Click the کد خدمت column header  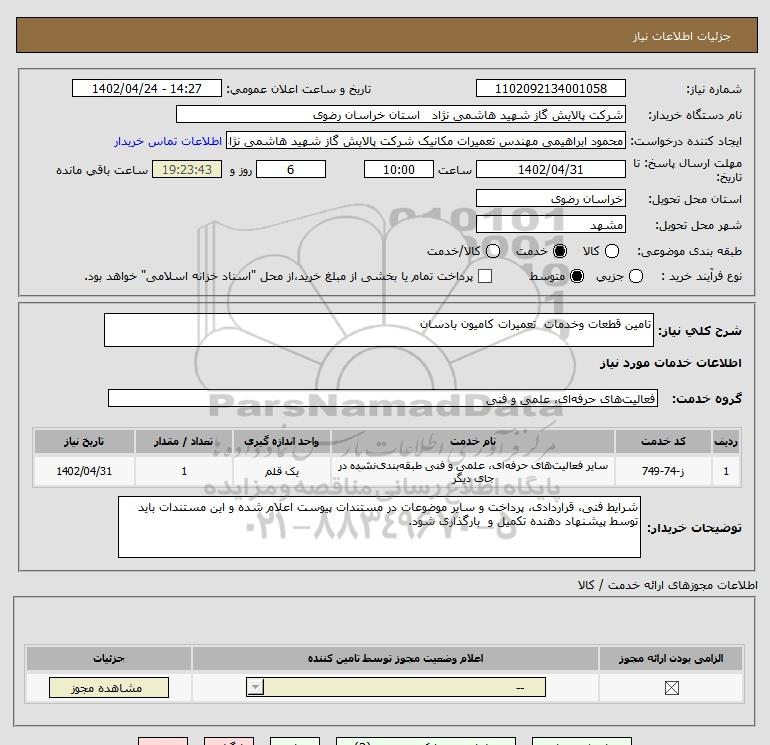point(663,441)
